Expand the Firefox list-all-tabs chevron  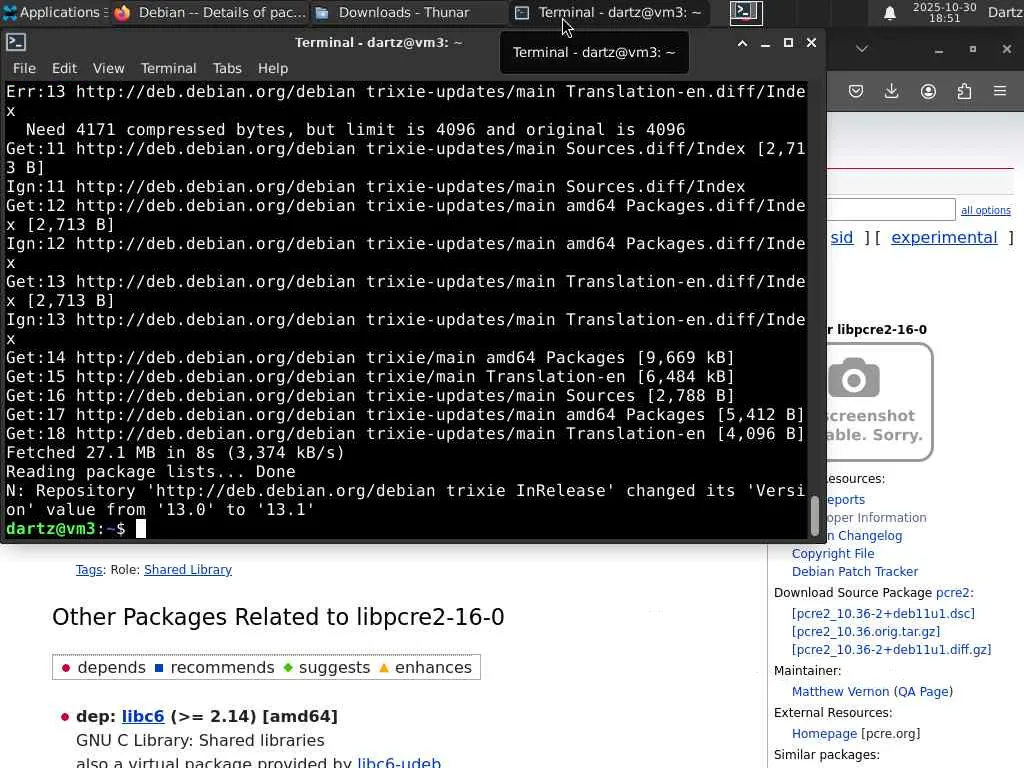(862, 48)
